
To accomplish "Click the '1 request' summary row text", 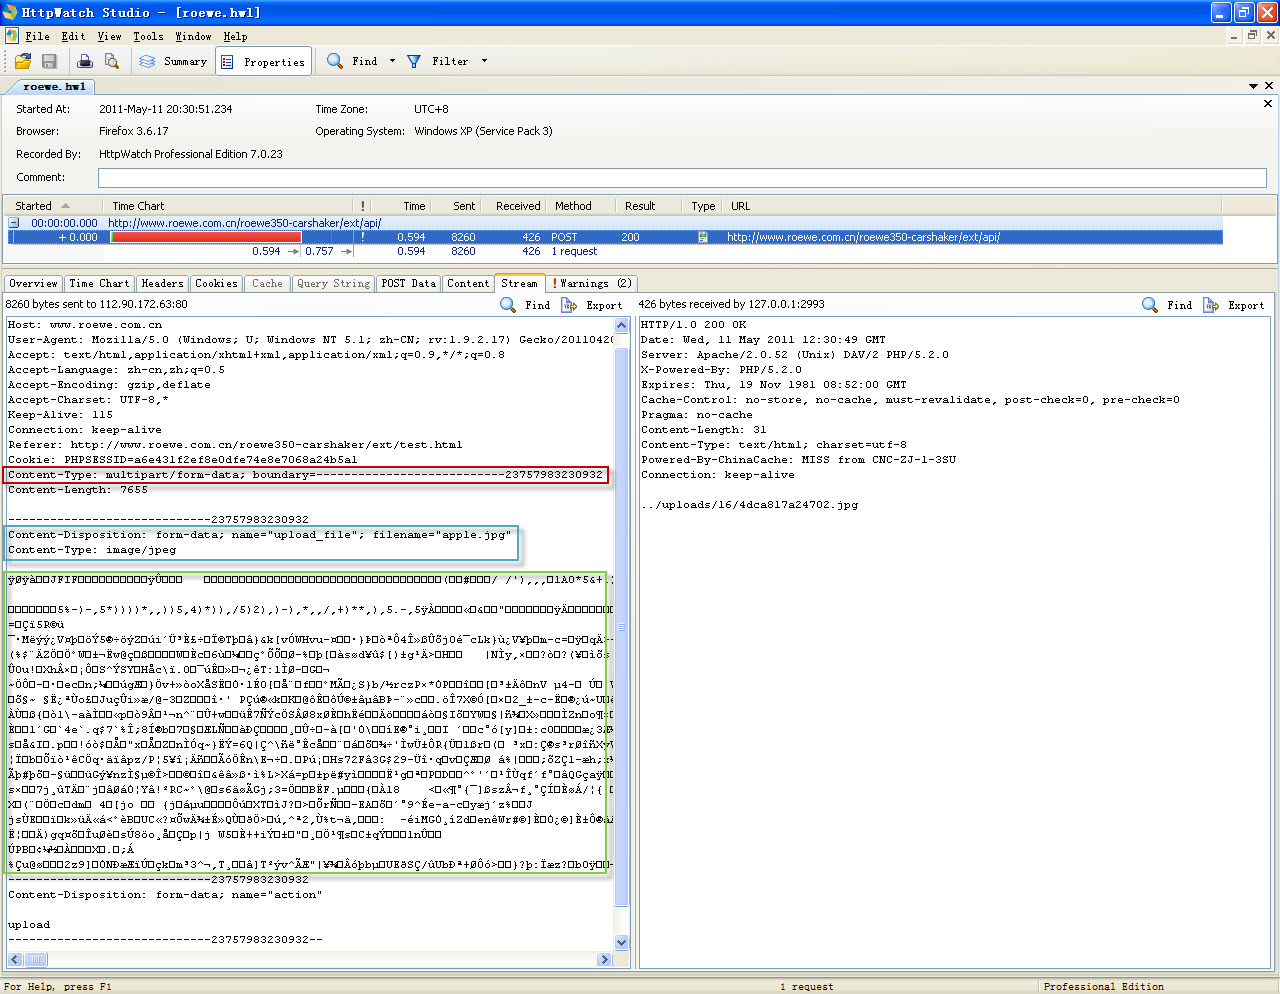I will [574, 252].
